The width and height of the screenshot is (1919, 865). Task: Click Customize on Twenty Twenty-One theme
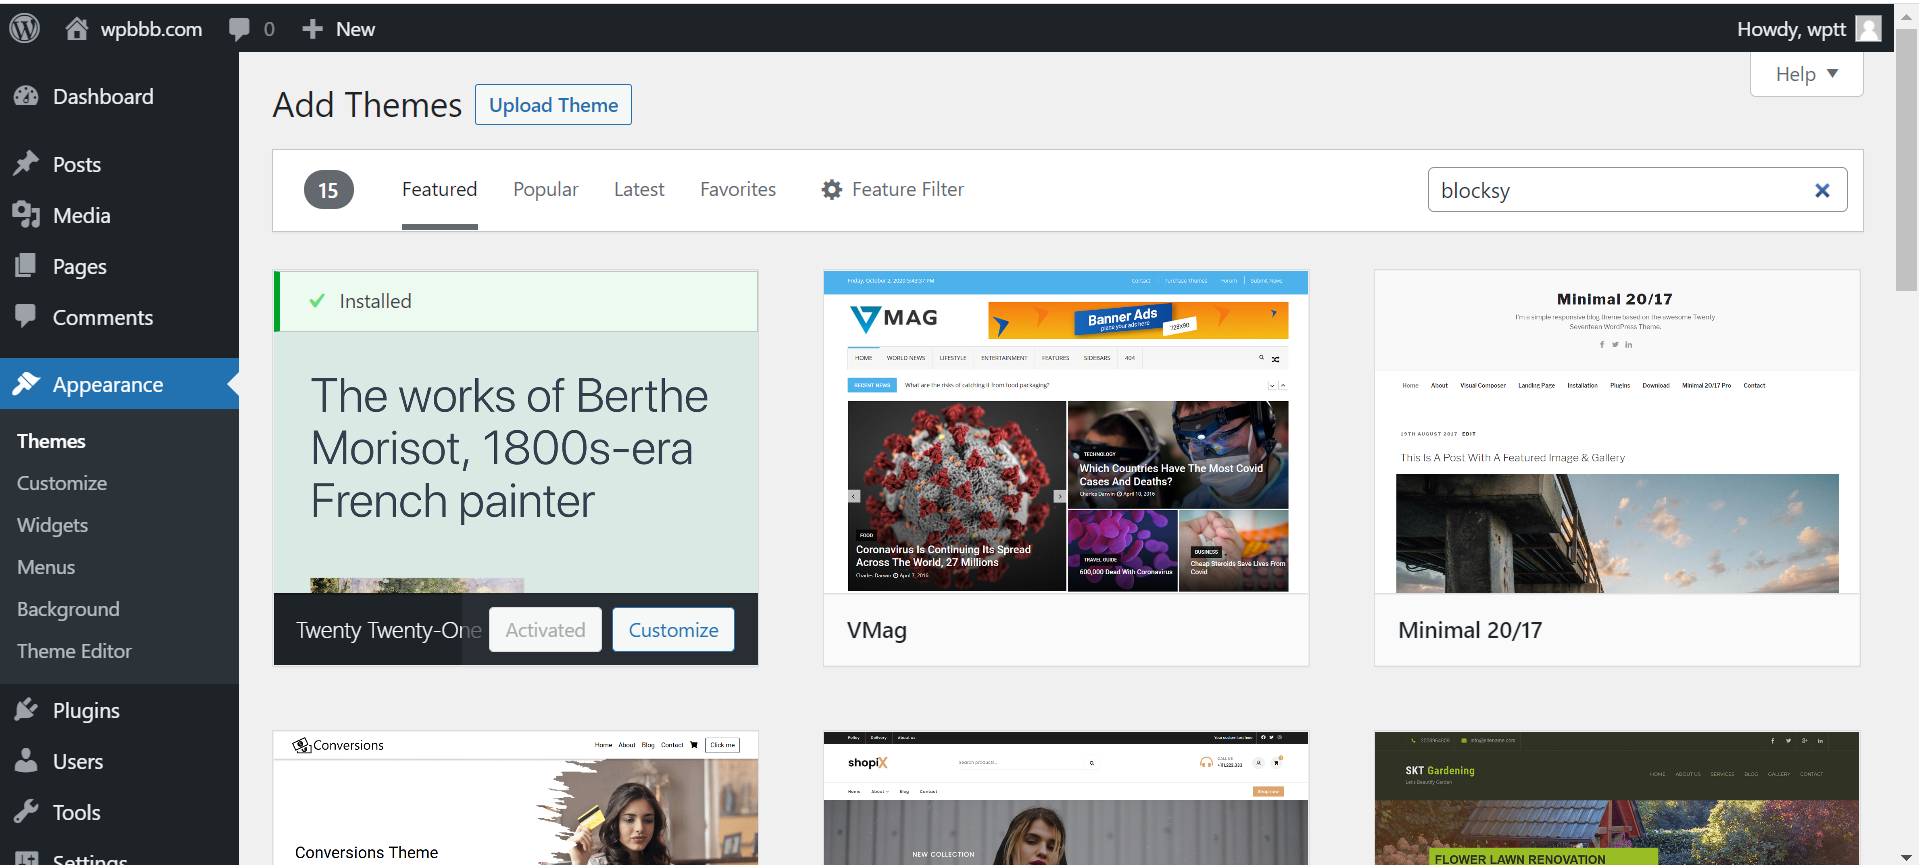673,630
